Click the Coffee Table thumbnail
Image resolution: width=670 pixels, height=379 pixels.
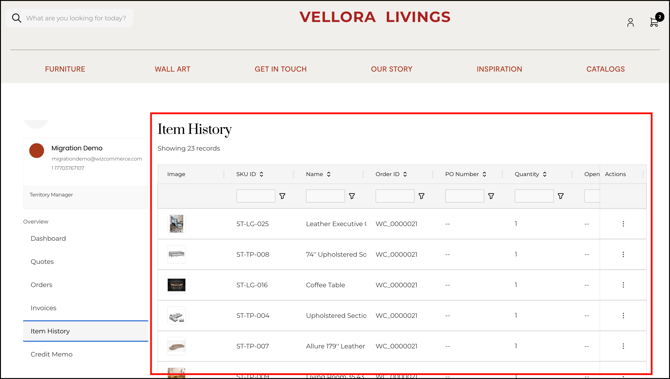tap(176, 285)
